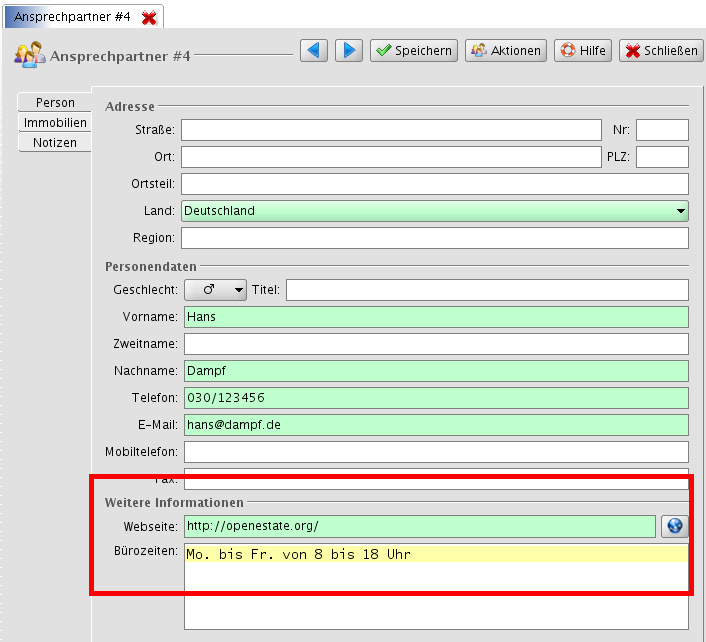This screenshot has height=642, width=706.
Task: Click the Speichern button
Action: [x=414, y=51]
